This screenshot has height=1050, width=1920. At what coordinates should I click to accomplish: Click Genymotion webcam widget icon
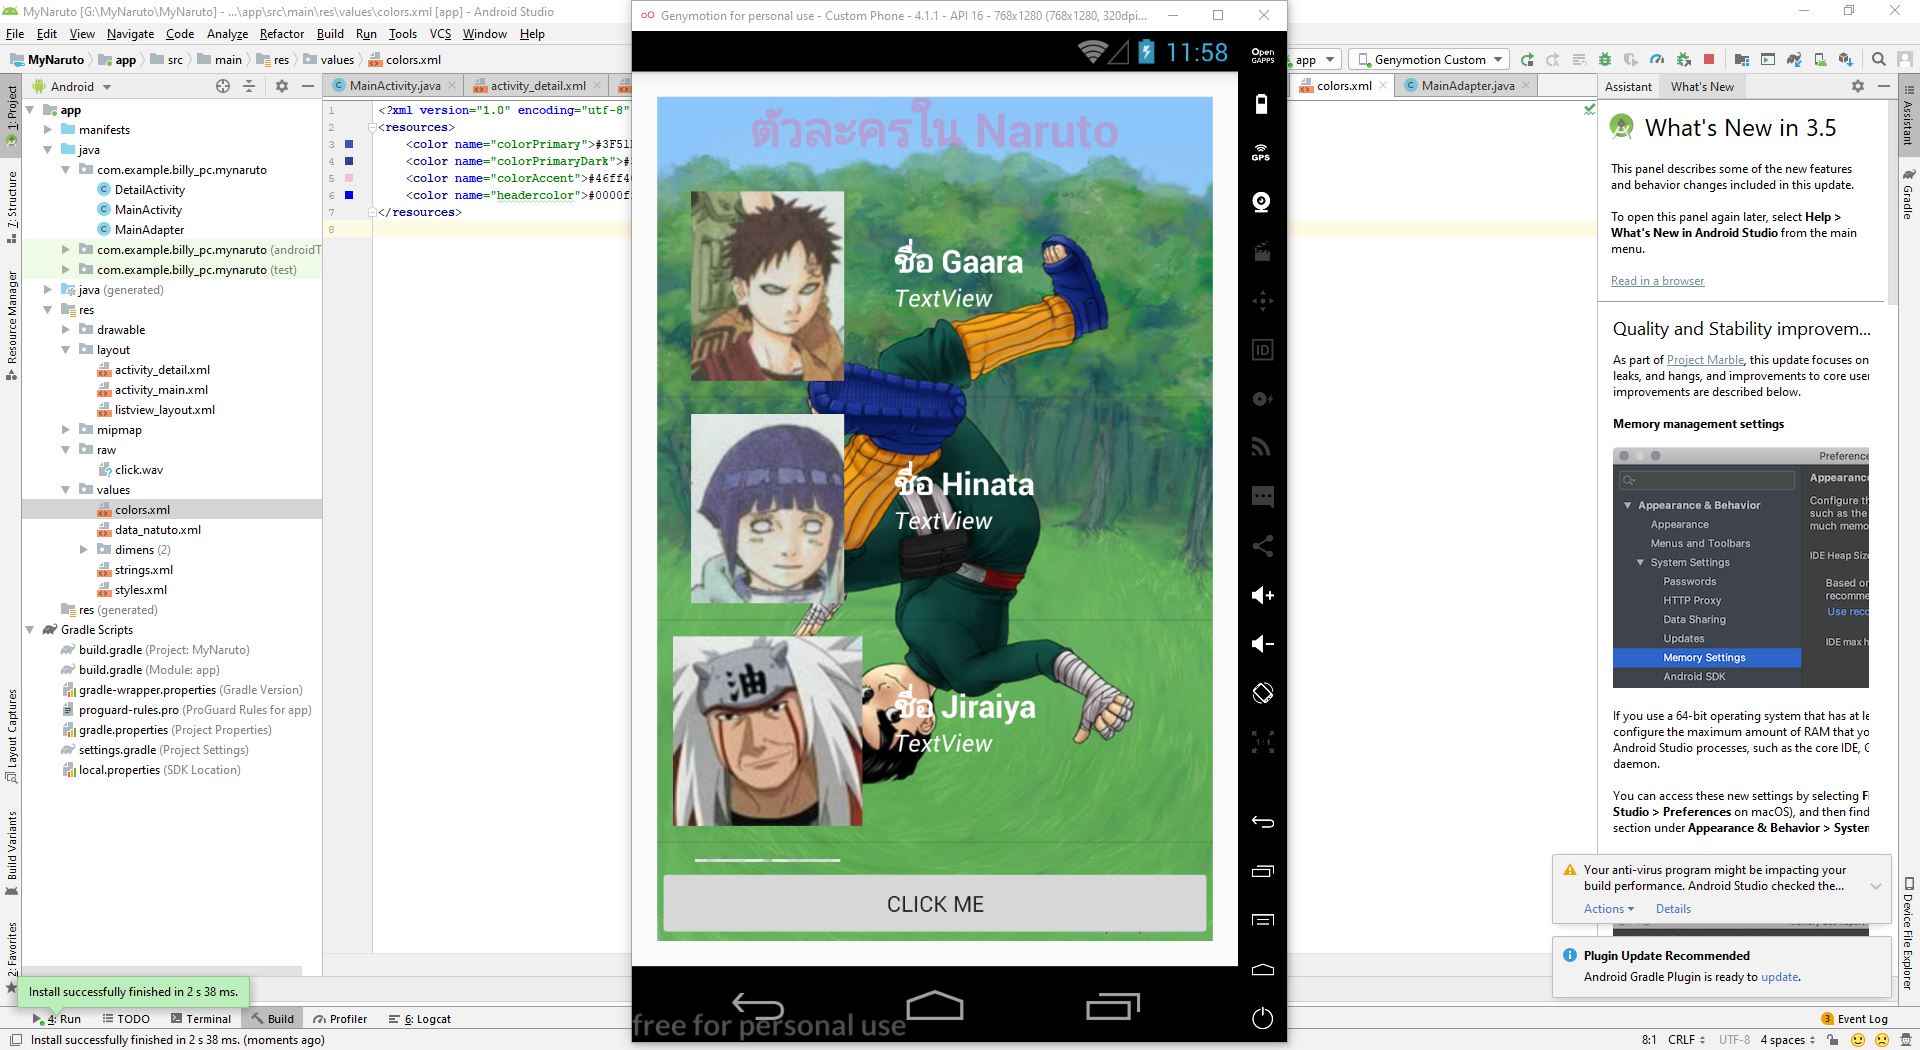pyautogui.click(x=1262, y=202)
